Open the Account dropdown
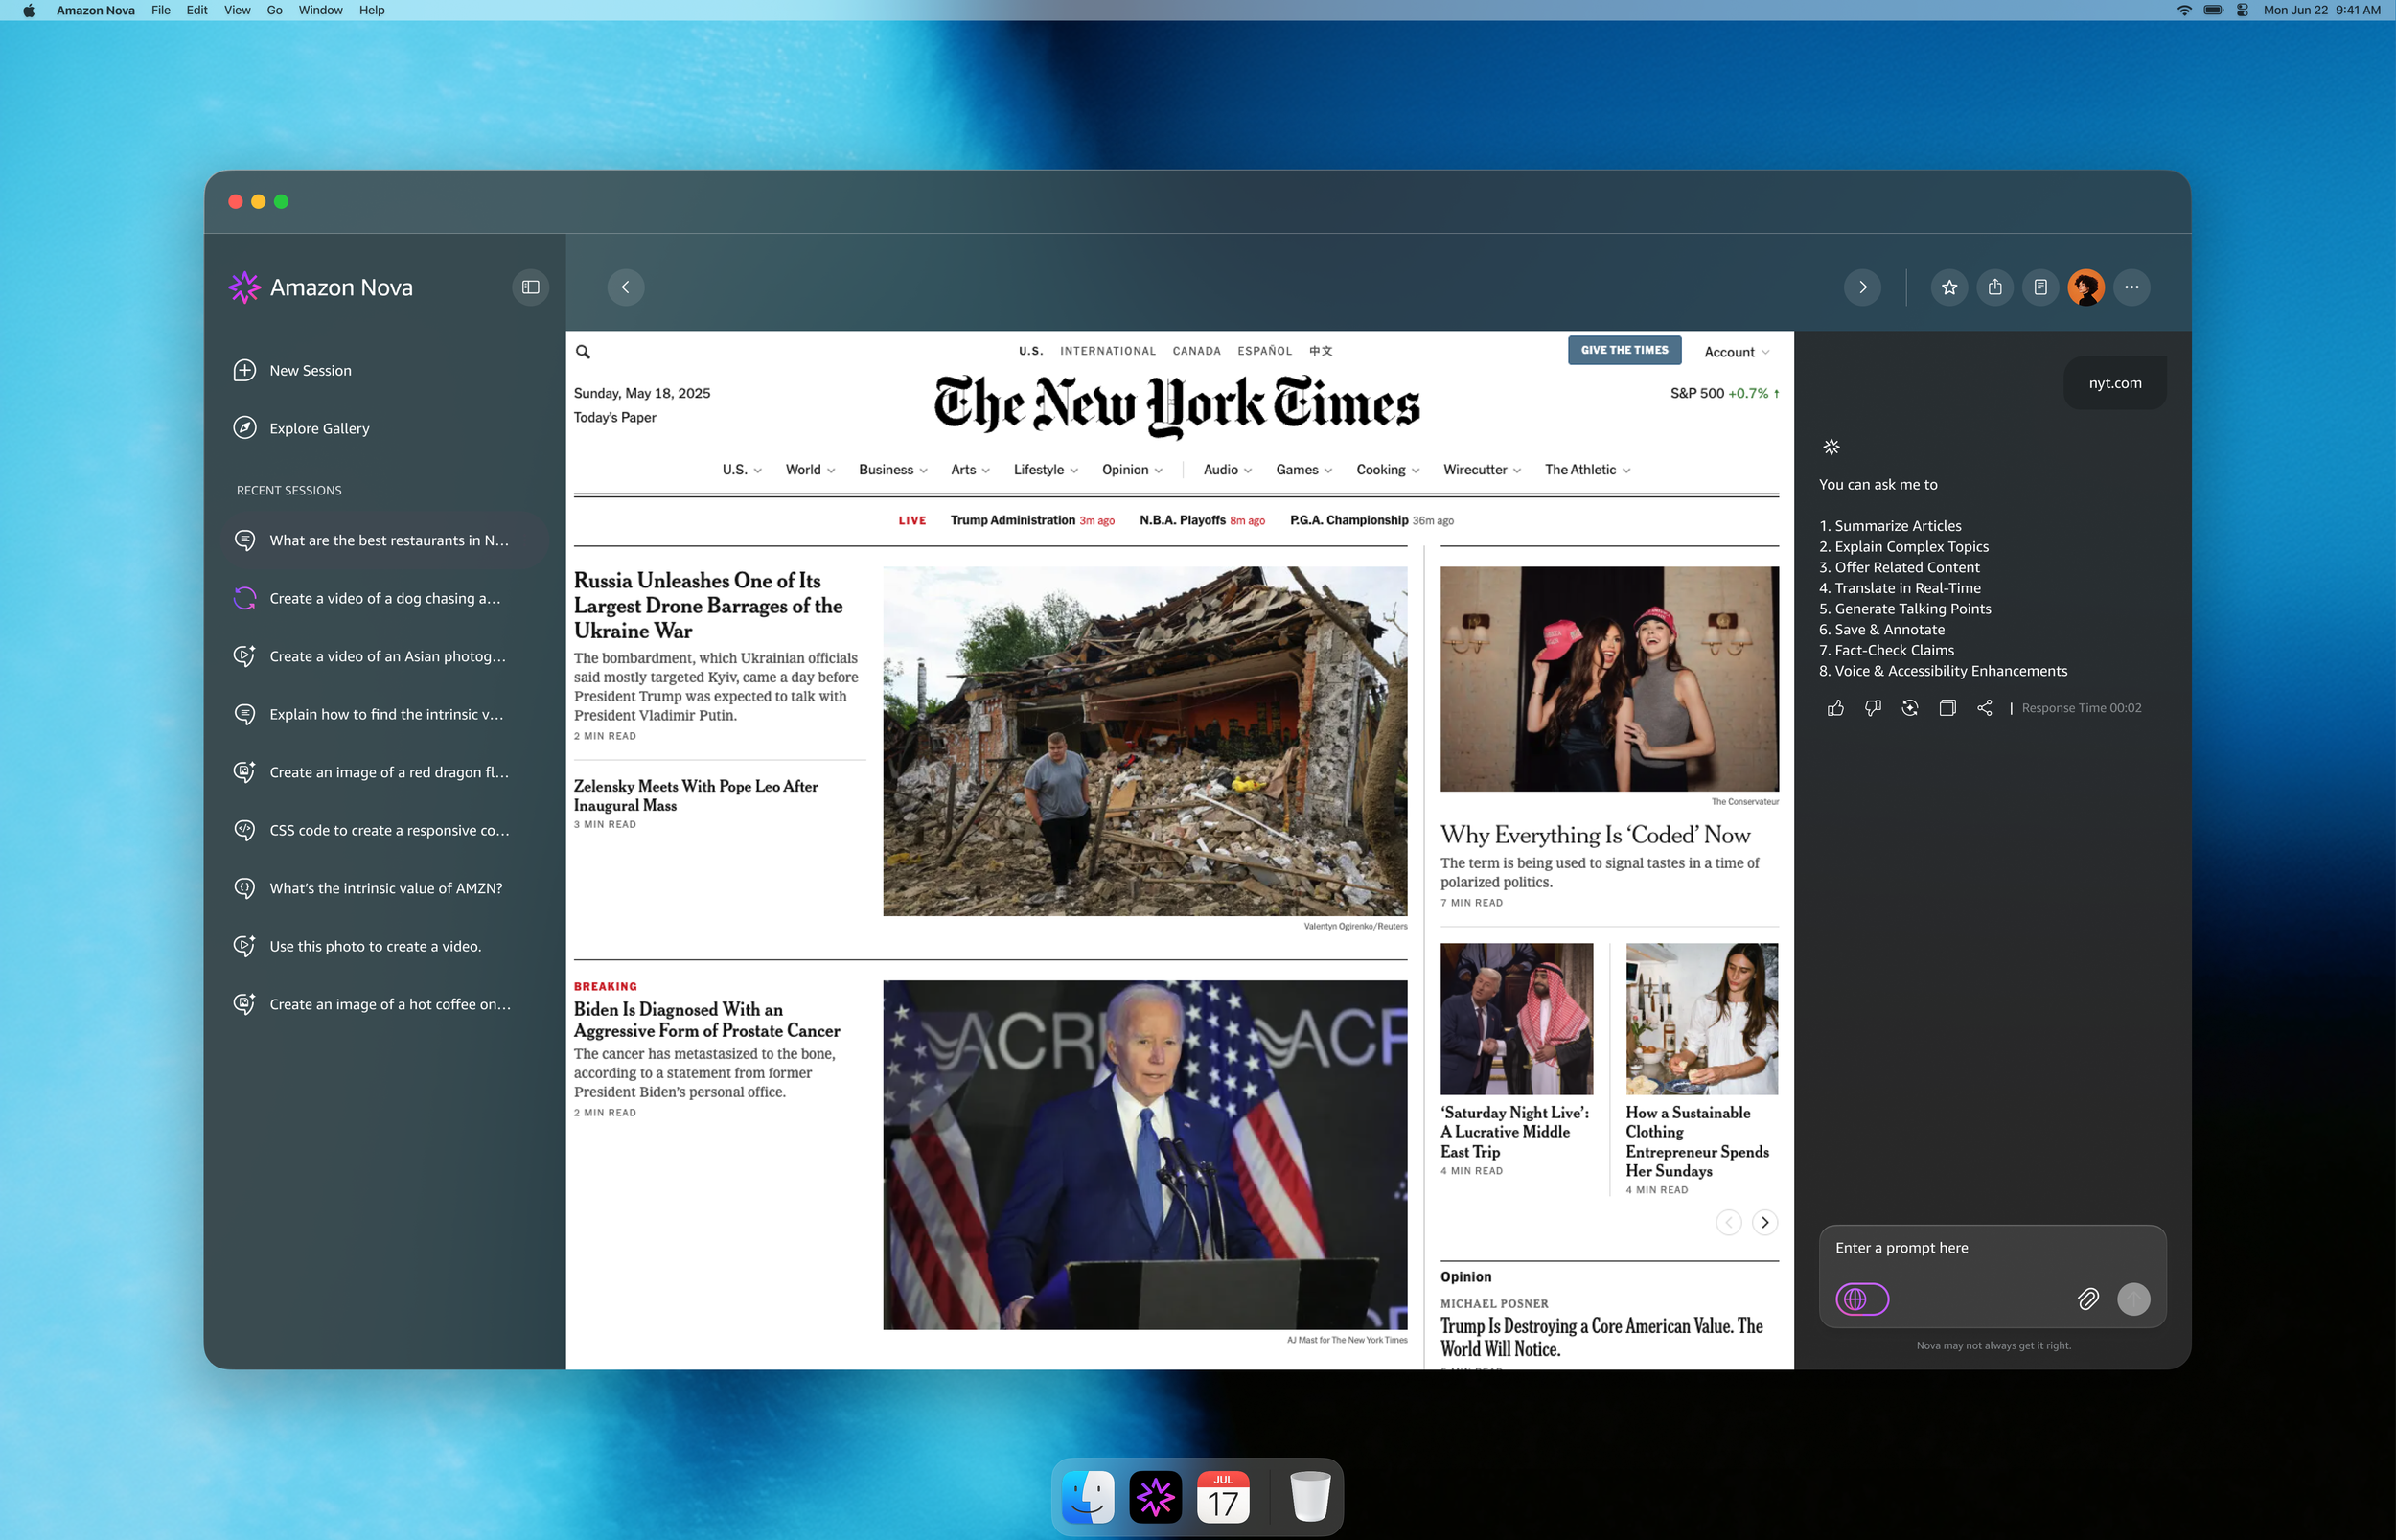2396x1540 pixels. point(1737,352)
